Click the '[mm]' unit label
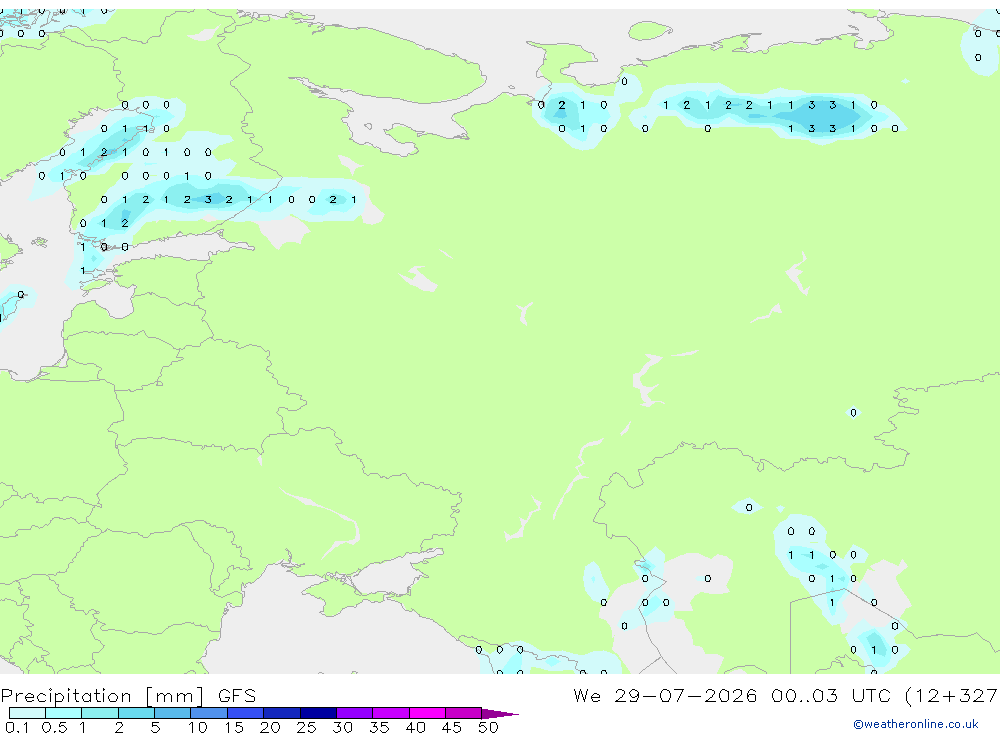 click(175, 696)
